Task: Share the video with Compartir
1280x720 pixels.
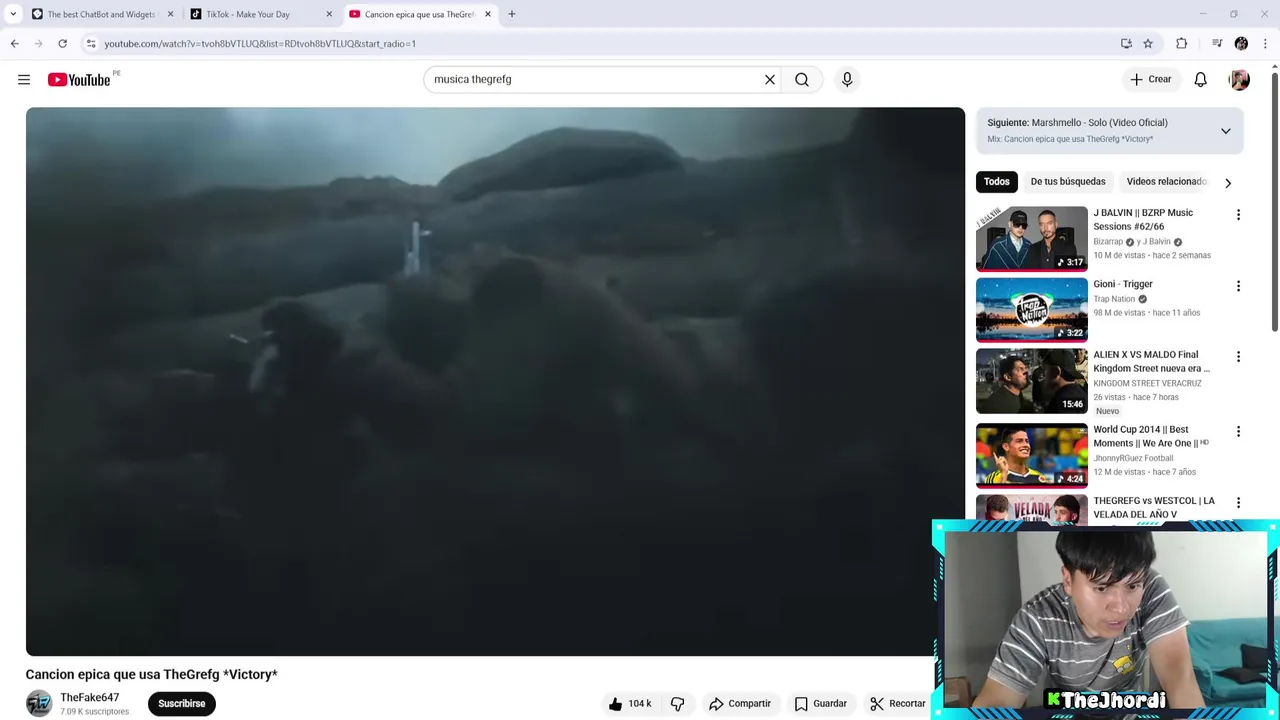Action: pyautogui.click(x=739, y=703)
